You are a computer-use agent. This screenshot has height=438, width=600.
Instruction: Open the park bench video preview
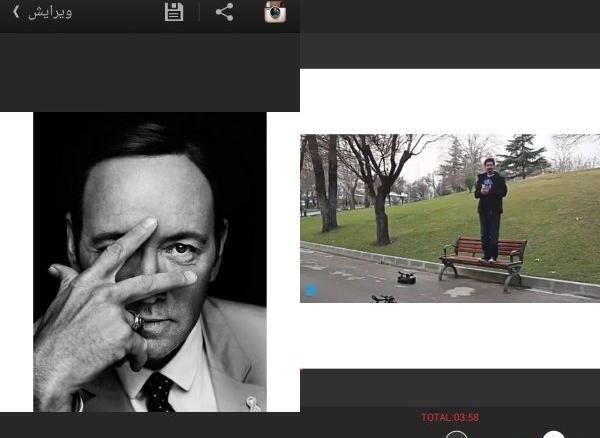click(450, 218)
